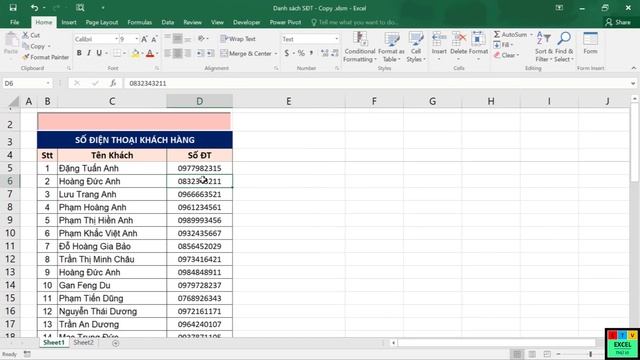Open the File tab

click(15, 22)
